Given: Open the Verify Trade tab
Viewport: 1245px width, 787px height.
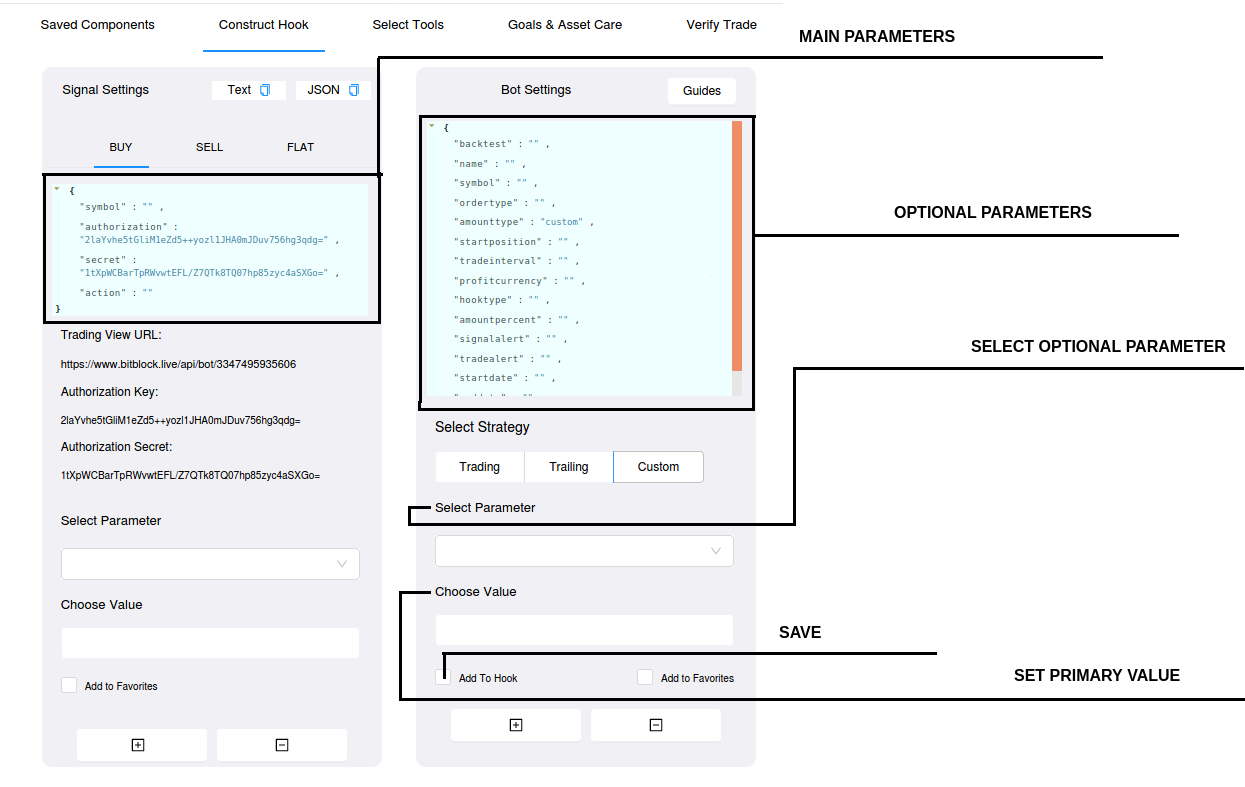Looking at the screenshot, I should (x=721, y=25).
